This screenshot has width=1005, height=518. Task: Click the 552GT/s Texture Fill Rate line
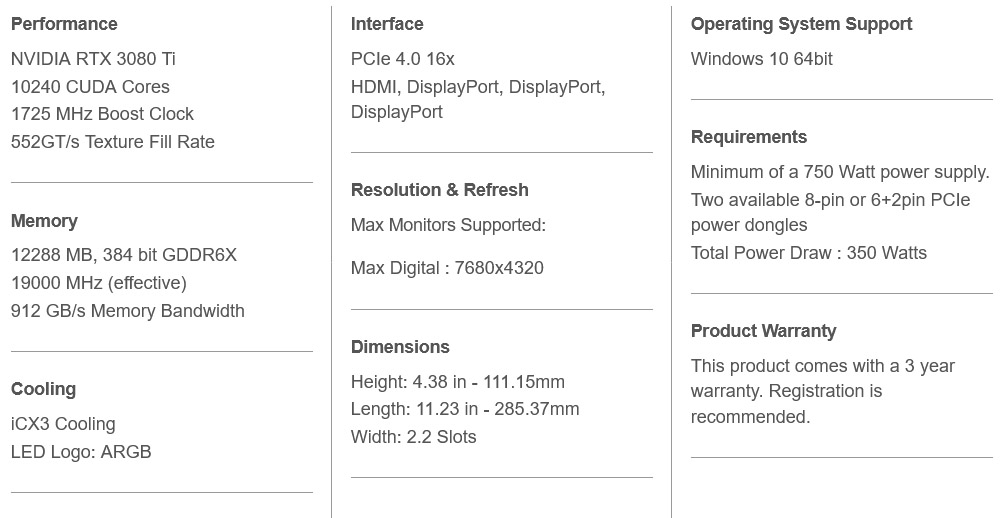[x=113, y=142]
